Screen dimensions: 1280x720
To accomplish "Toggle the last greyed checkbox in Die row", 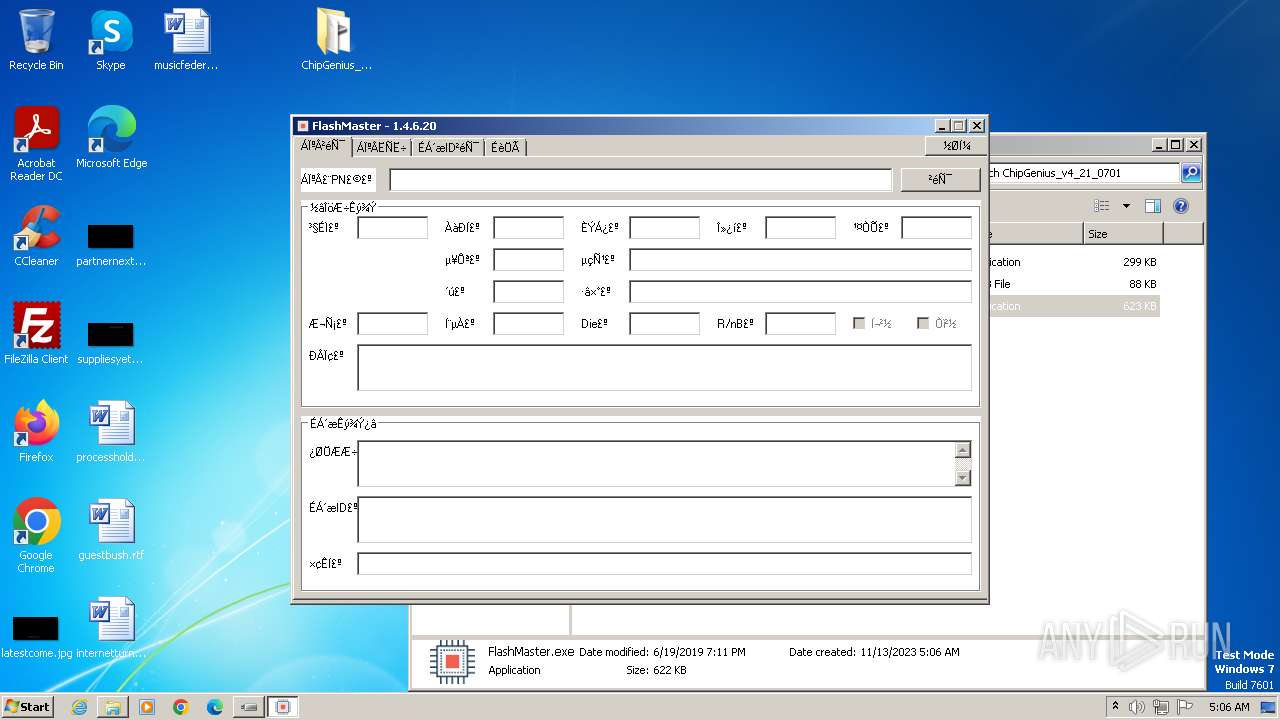I will [x=923, y=323].
